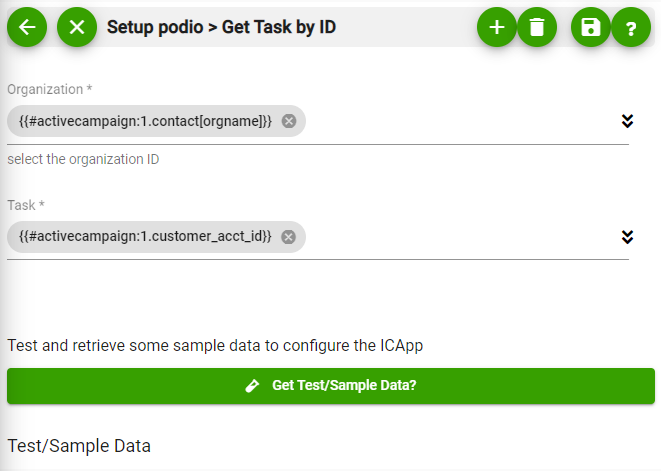Remove the contact[orgname] chip via its x
This screenshot has width=661, height=471.
289,121
